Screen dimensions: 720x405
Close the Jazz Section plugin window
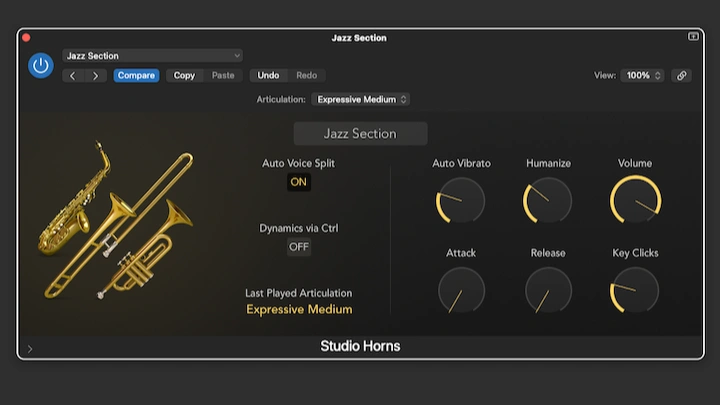click(26, 38)
